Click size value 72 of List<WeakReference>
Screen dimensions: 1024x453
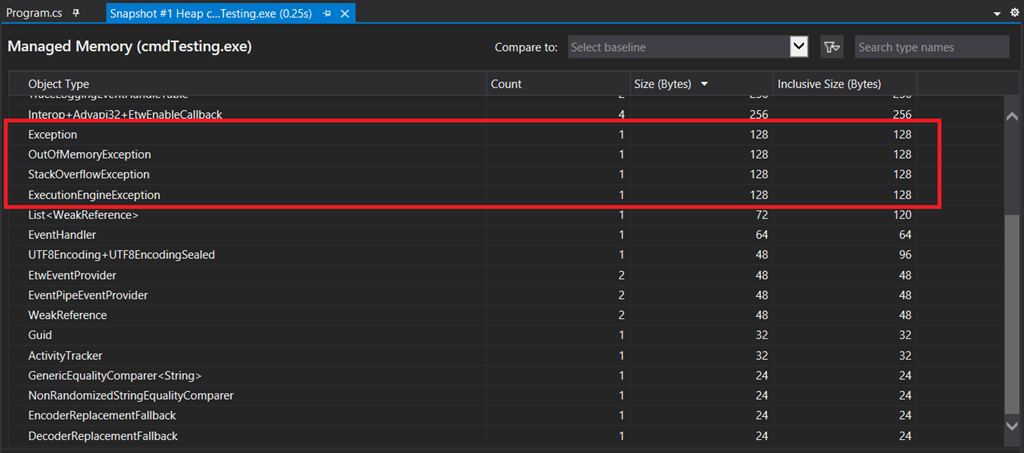click(761, 215)
